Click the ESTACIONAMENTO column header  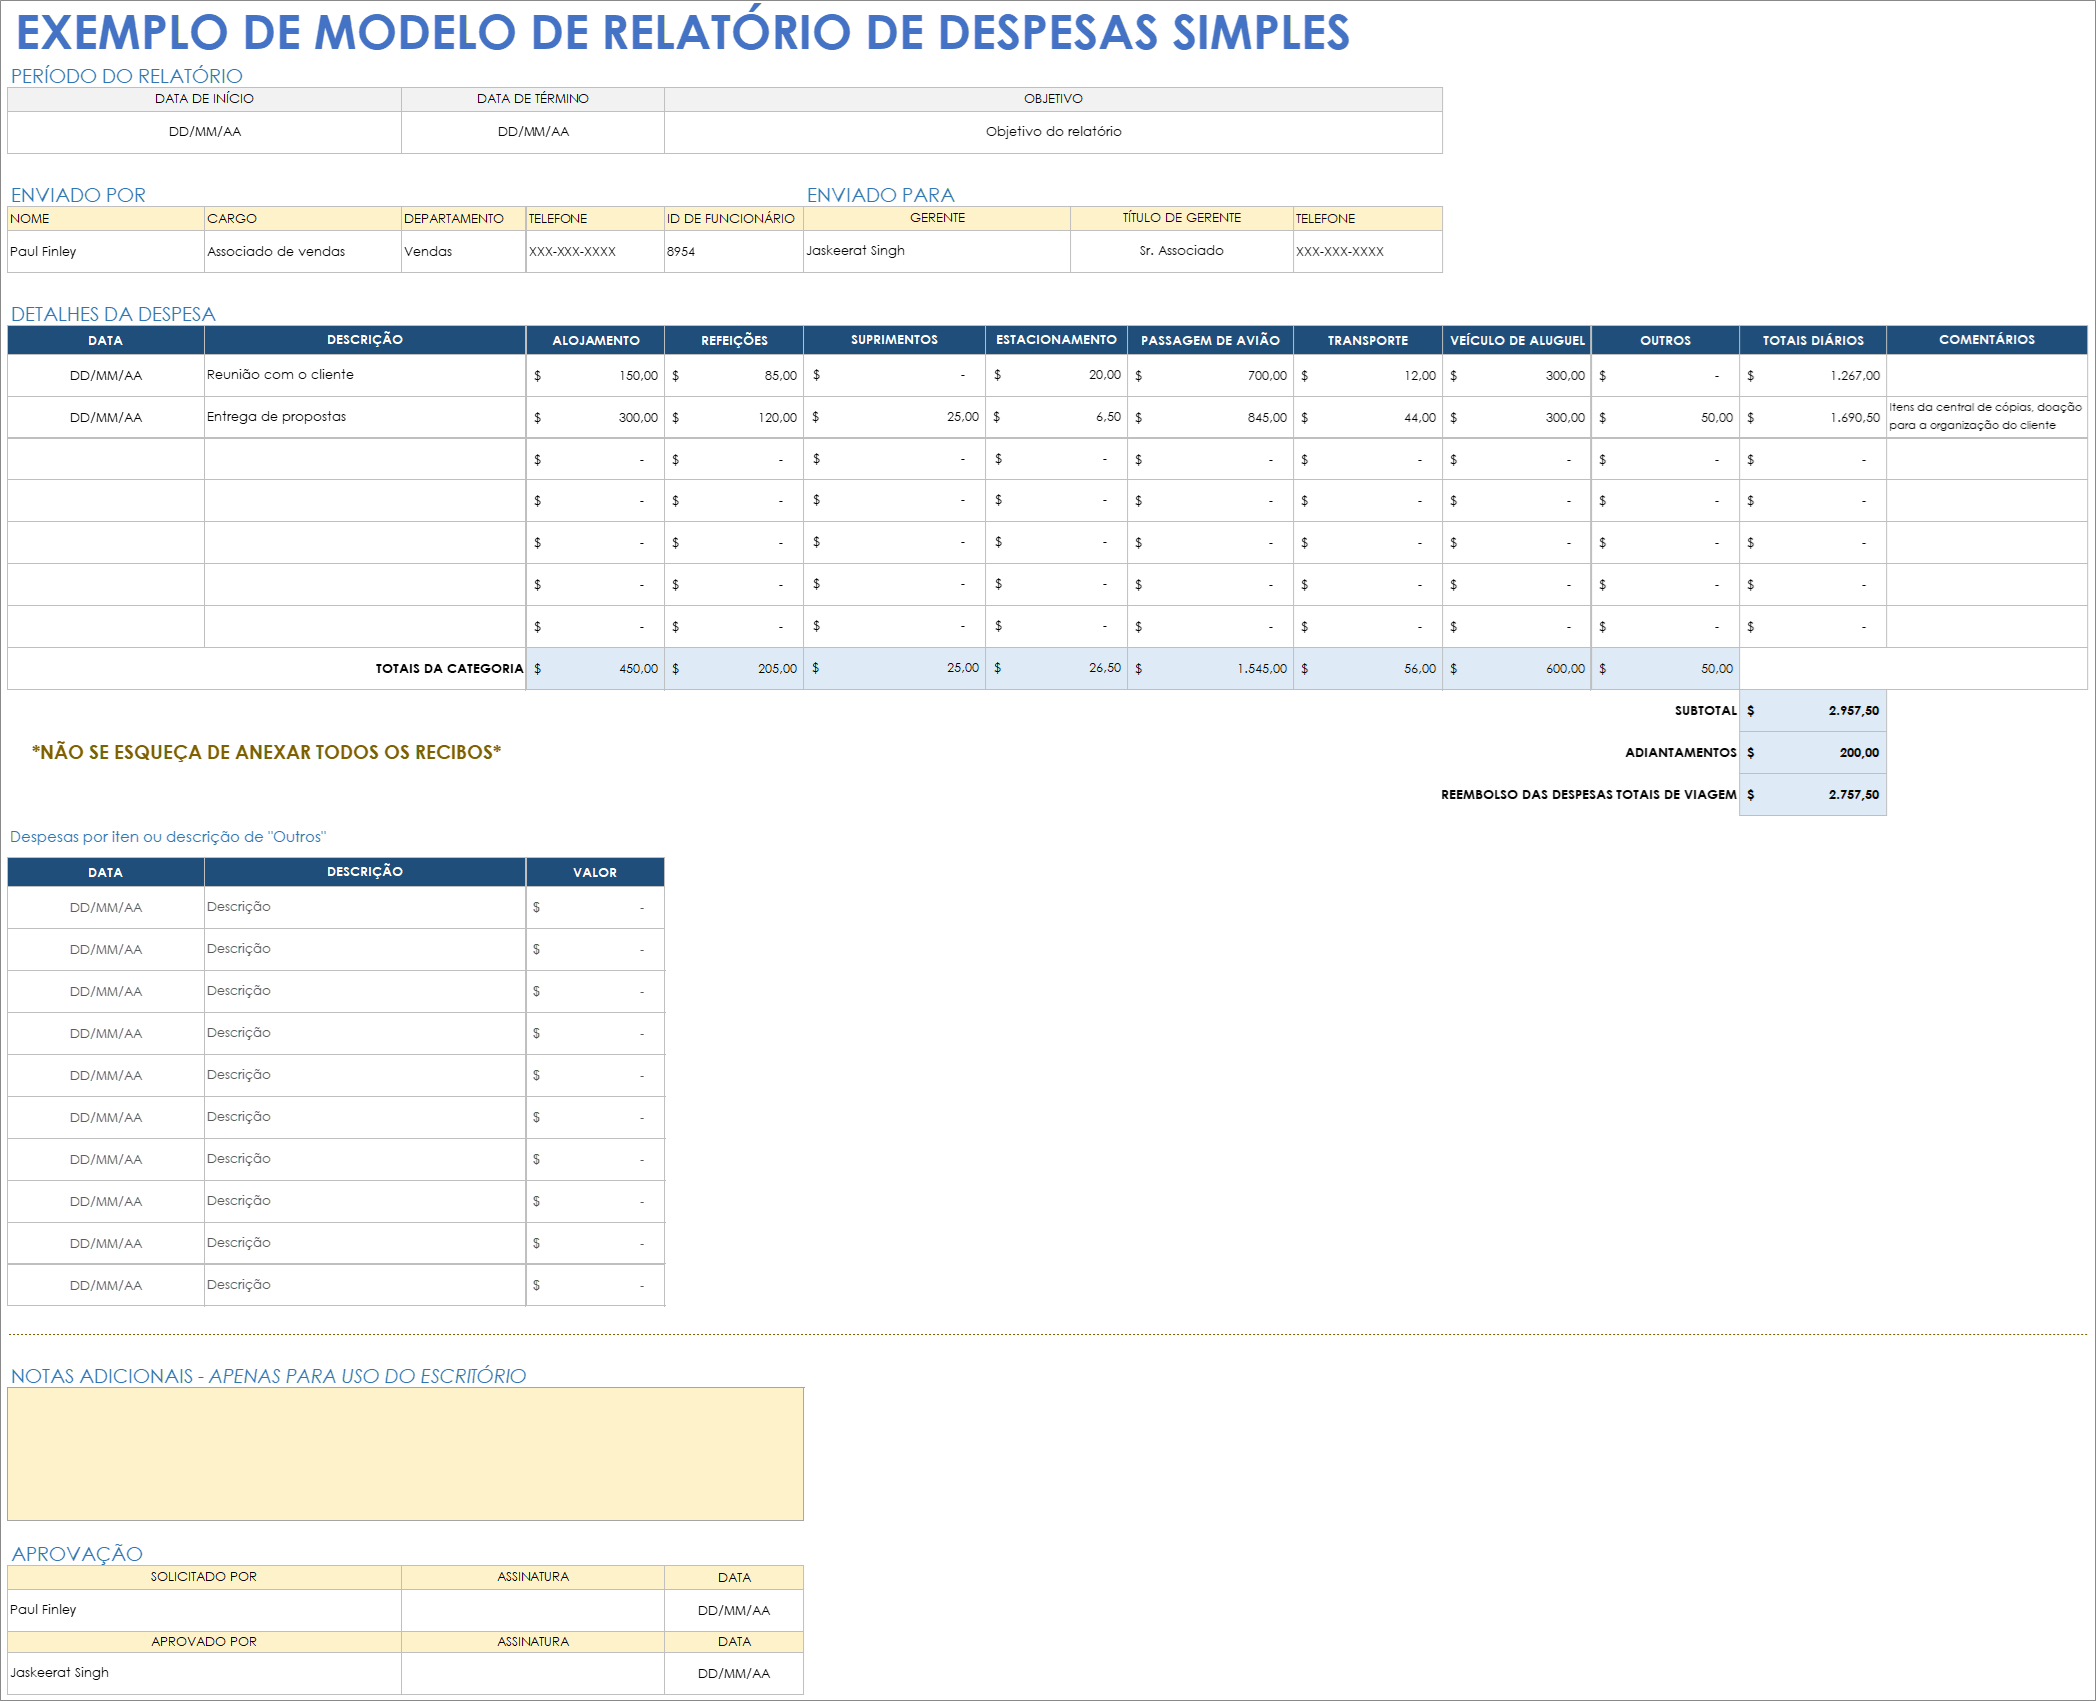point(1056,340)
